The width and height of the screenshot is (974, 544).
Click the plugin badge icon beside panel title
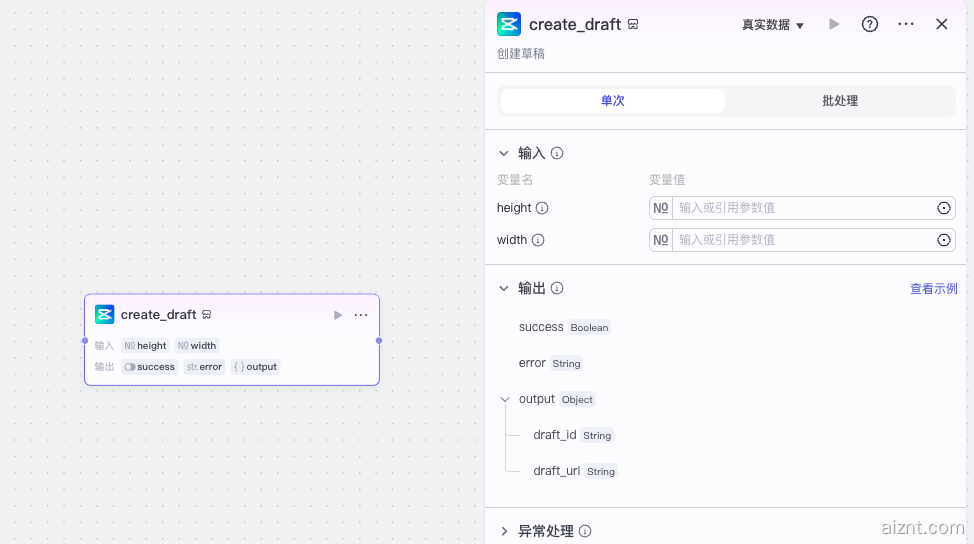tap(633, 24)
